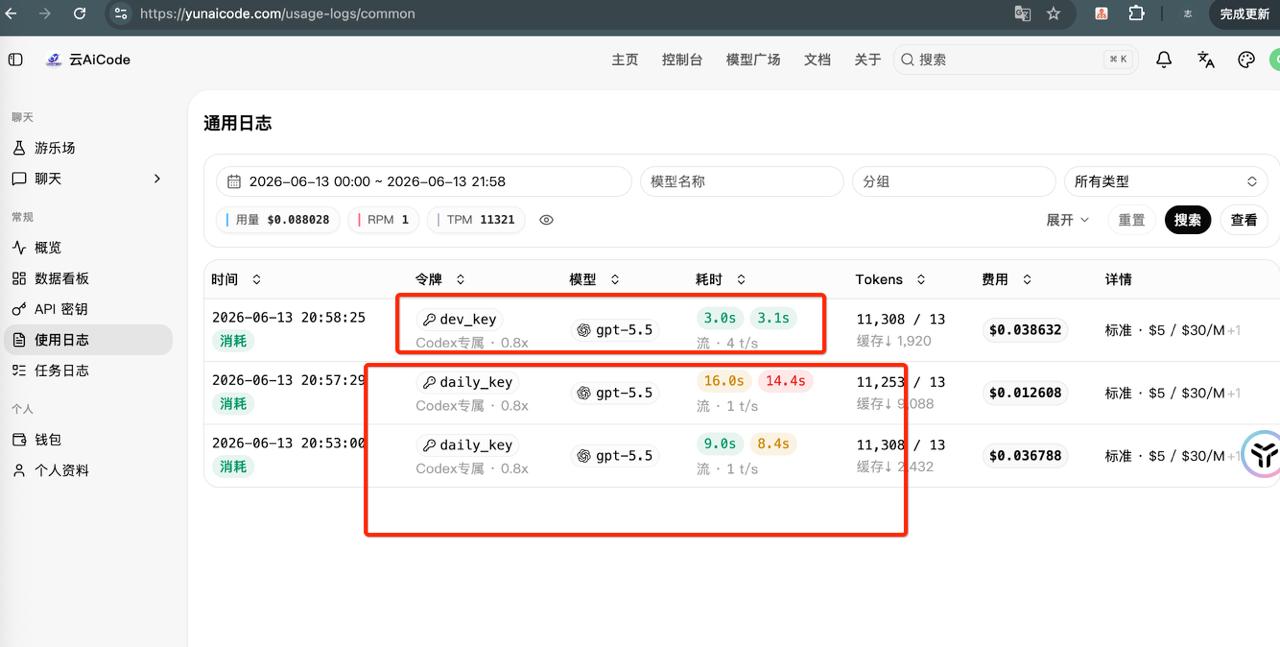Open the theme palette icon
1280x647 pixels.
(1246, 60)
